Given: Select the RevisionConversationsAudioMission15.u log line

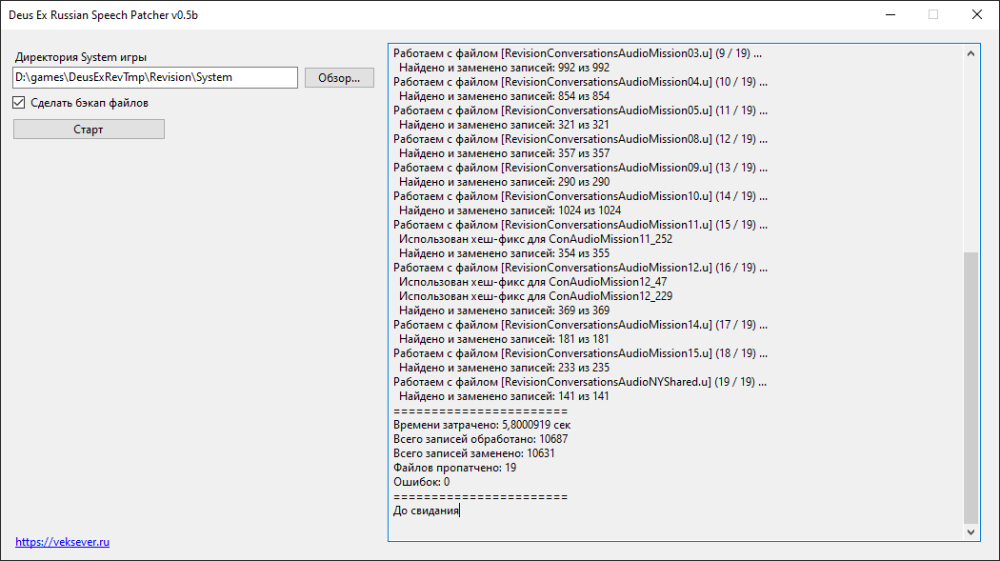Looking at the screenshot, I should click(x=580, y=353).
